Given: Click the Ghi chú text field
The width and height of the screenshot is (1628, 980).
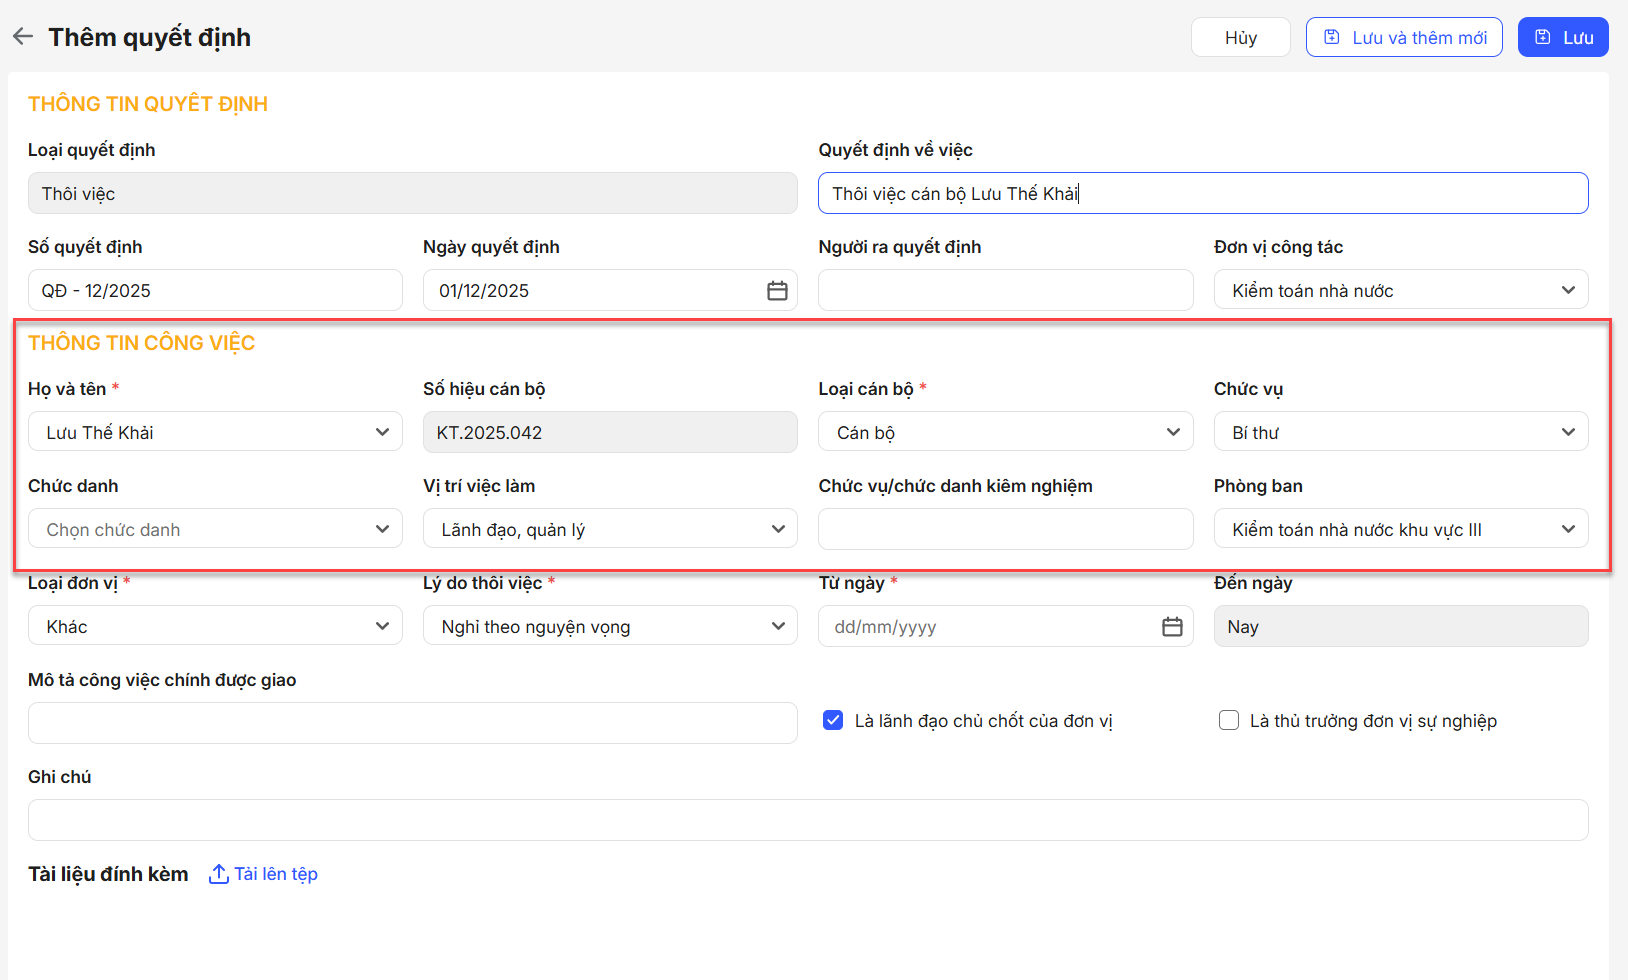Looking at the screenshot, I should [x=808, y=820].
